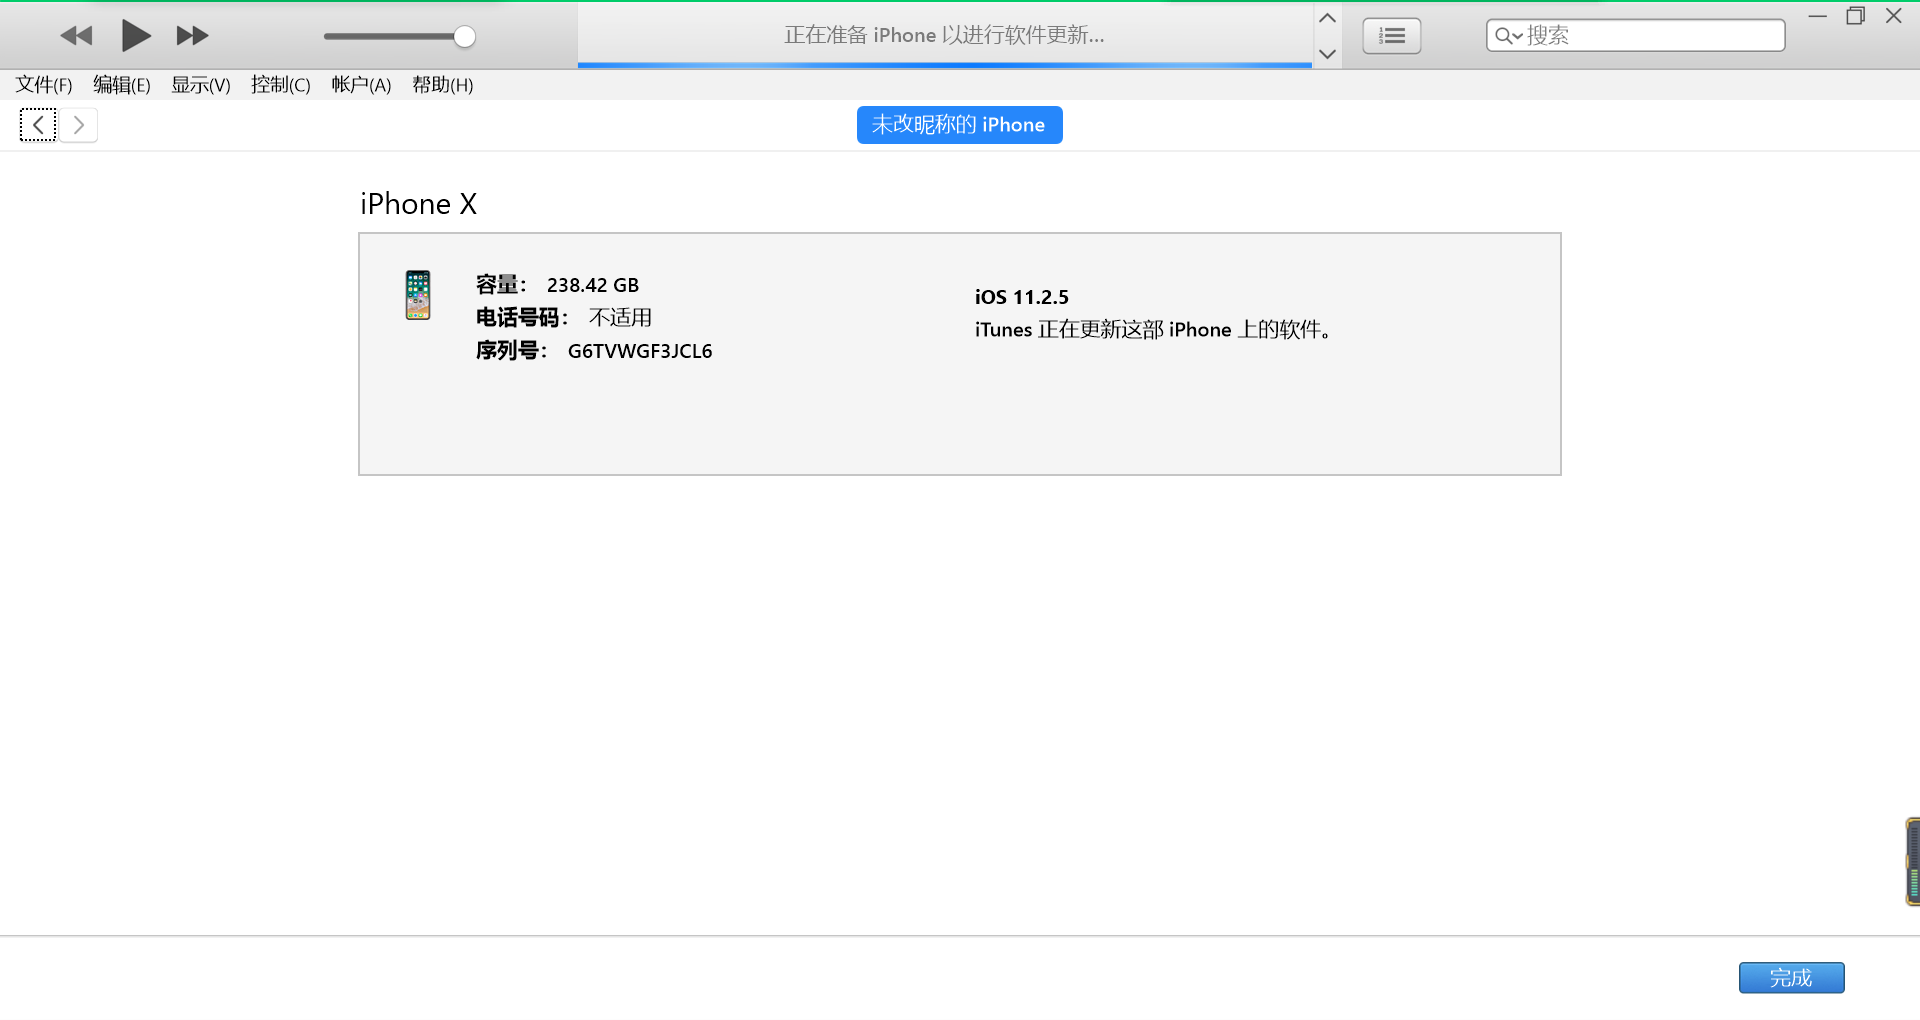Screen dimensions: 1920x1020
Task: Minimize the iTunes window
Action: point(1818,16)
